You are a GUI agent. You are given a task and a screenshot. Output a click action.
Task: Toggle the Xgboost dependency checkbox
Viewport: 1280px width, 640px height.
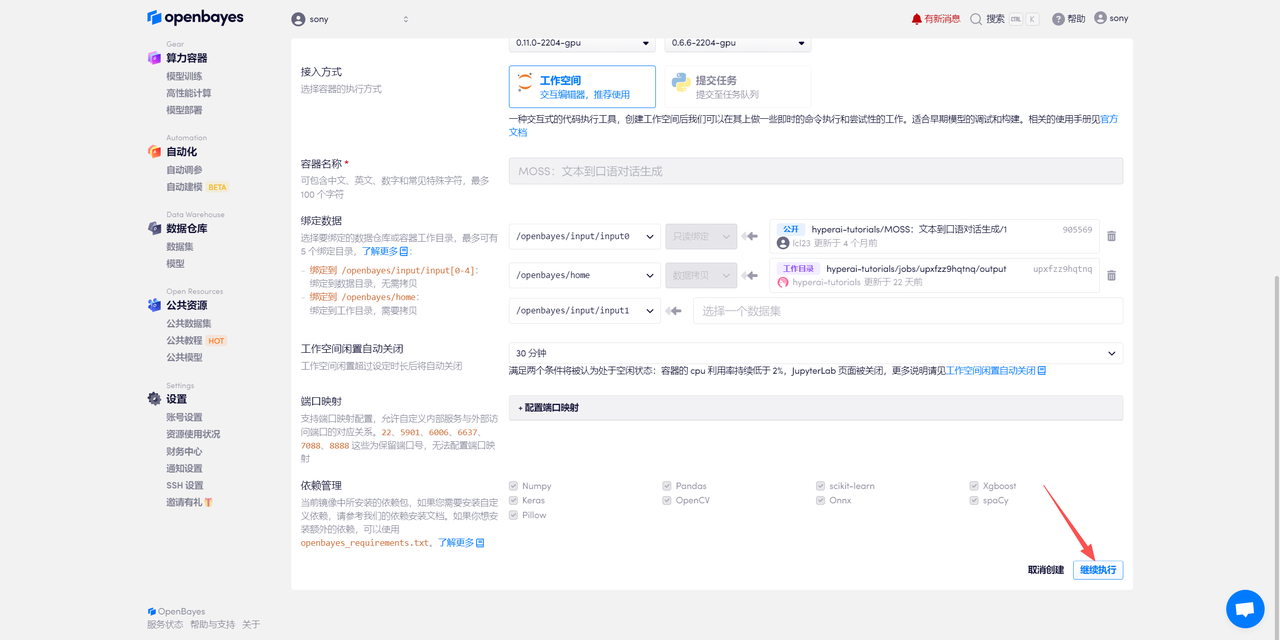coord(974,486)
